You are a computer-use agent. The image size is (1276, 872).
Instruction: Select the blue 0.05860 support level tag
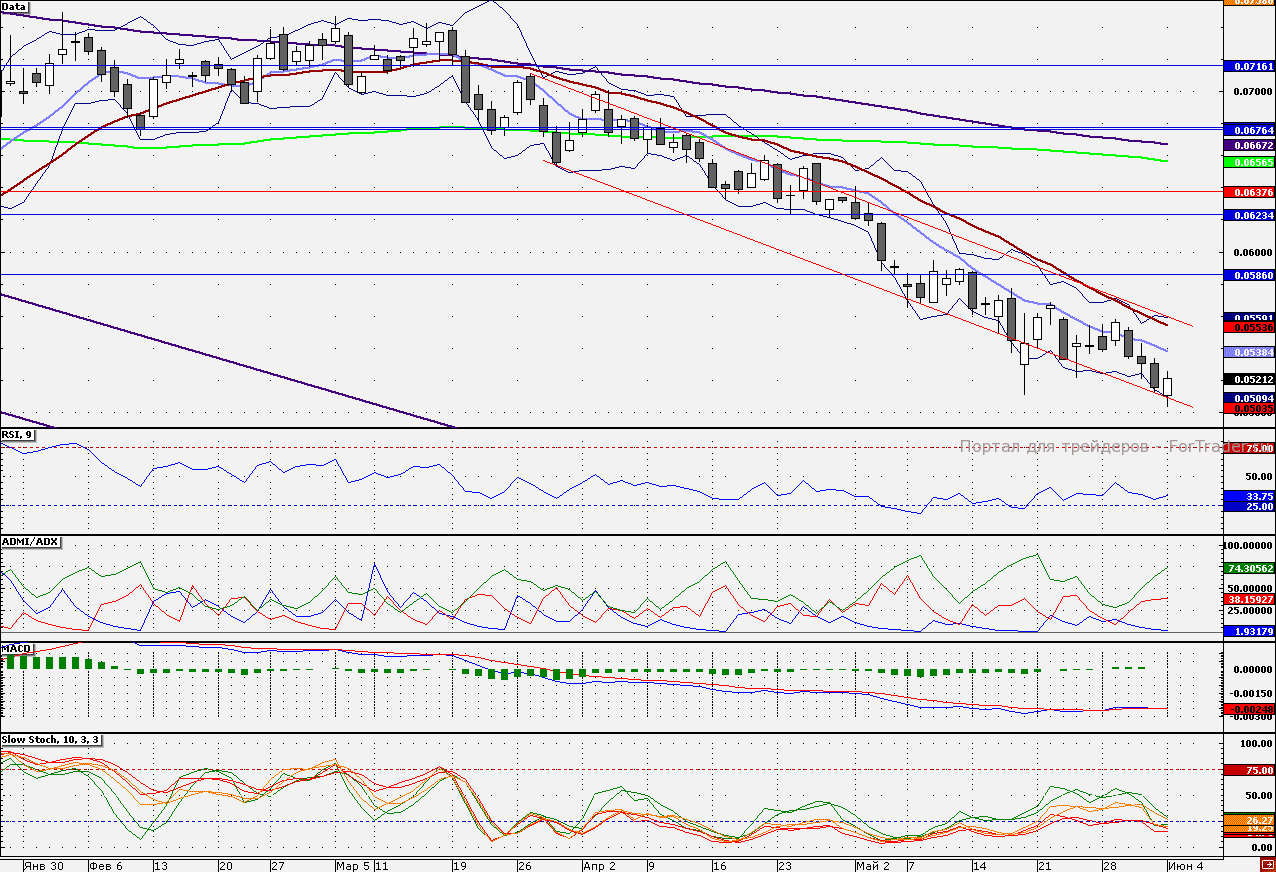(1249, 274)
